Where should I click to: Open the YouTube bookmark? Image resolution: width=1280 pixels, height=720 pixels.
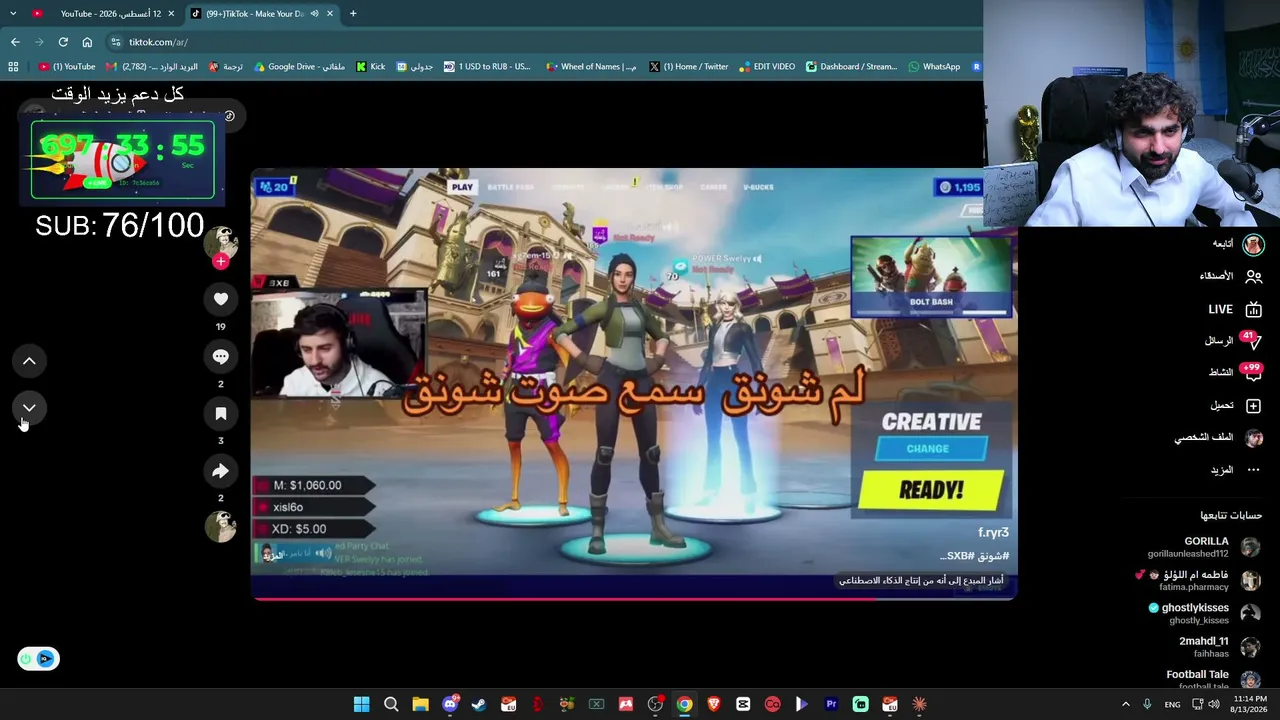[x=67, y=67]
